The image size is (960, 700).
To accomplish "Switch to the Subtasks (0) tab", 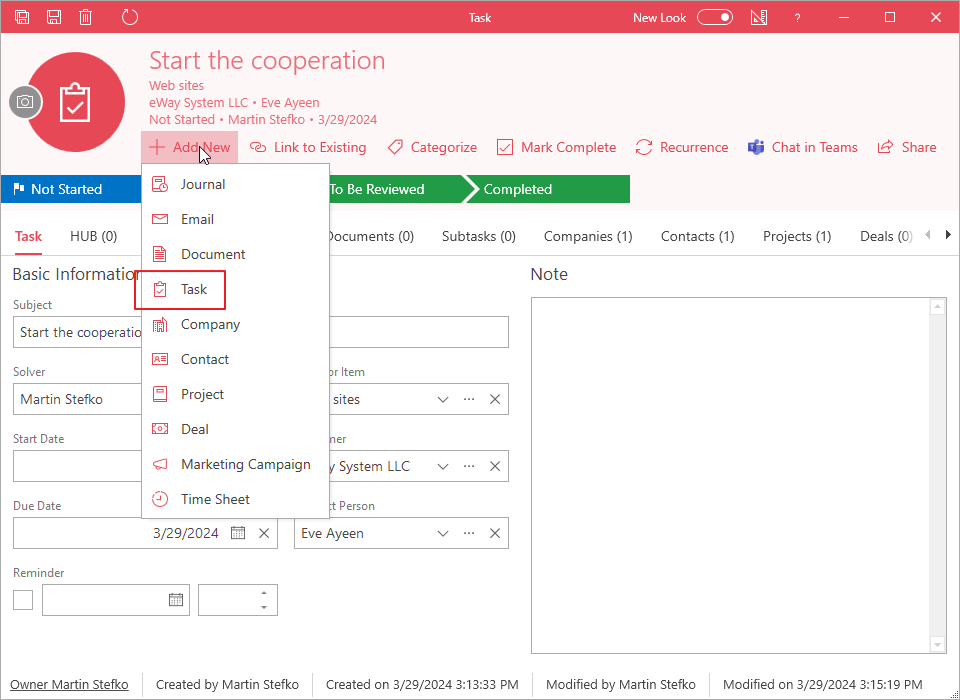I will click(479, 236).
